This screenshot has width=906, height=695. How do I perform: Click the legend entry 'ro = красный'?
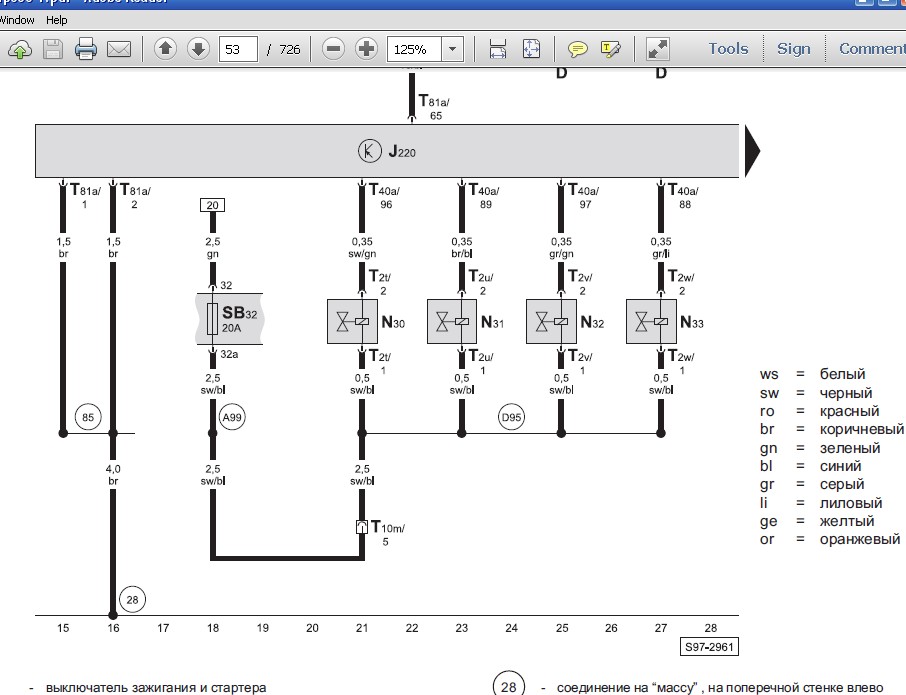point(819,411)
